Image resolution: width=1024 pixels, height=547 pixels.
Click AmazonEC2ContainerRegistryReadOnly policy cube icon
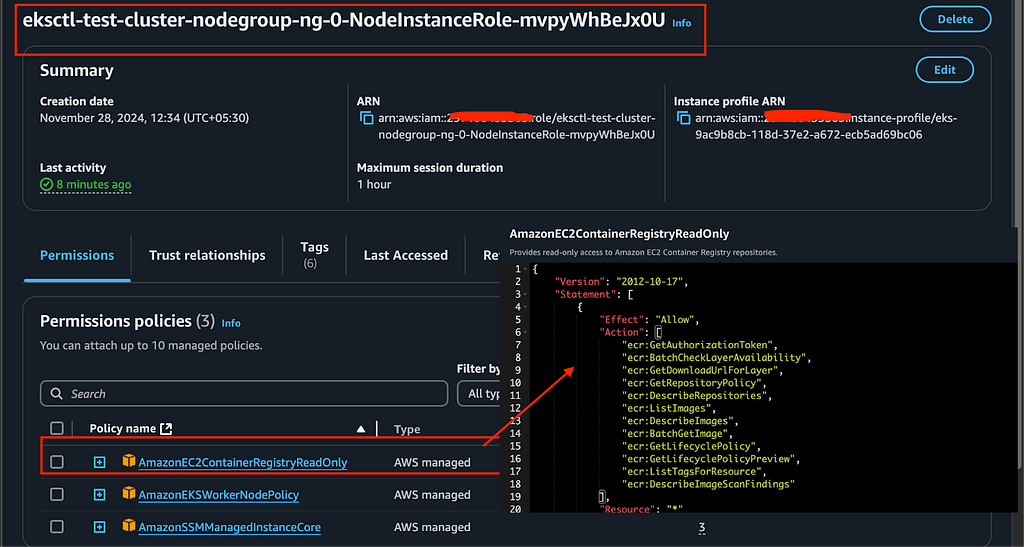[x=129, y=461]
